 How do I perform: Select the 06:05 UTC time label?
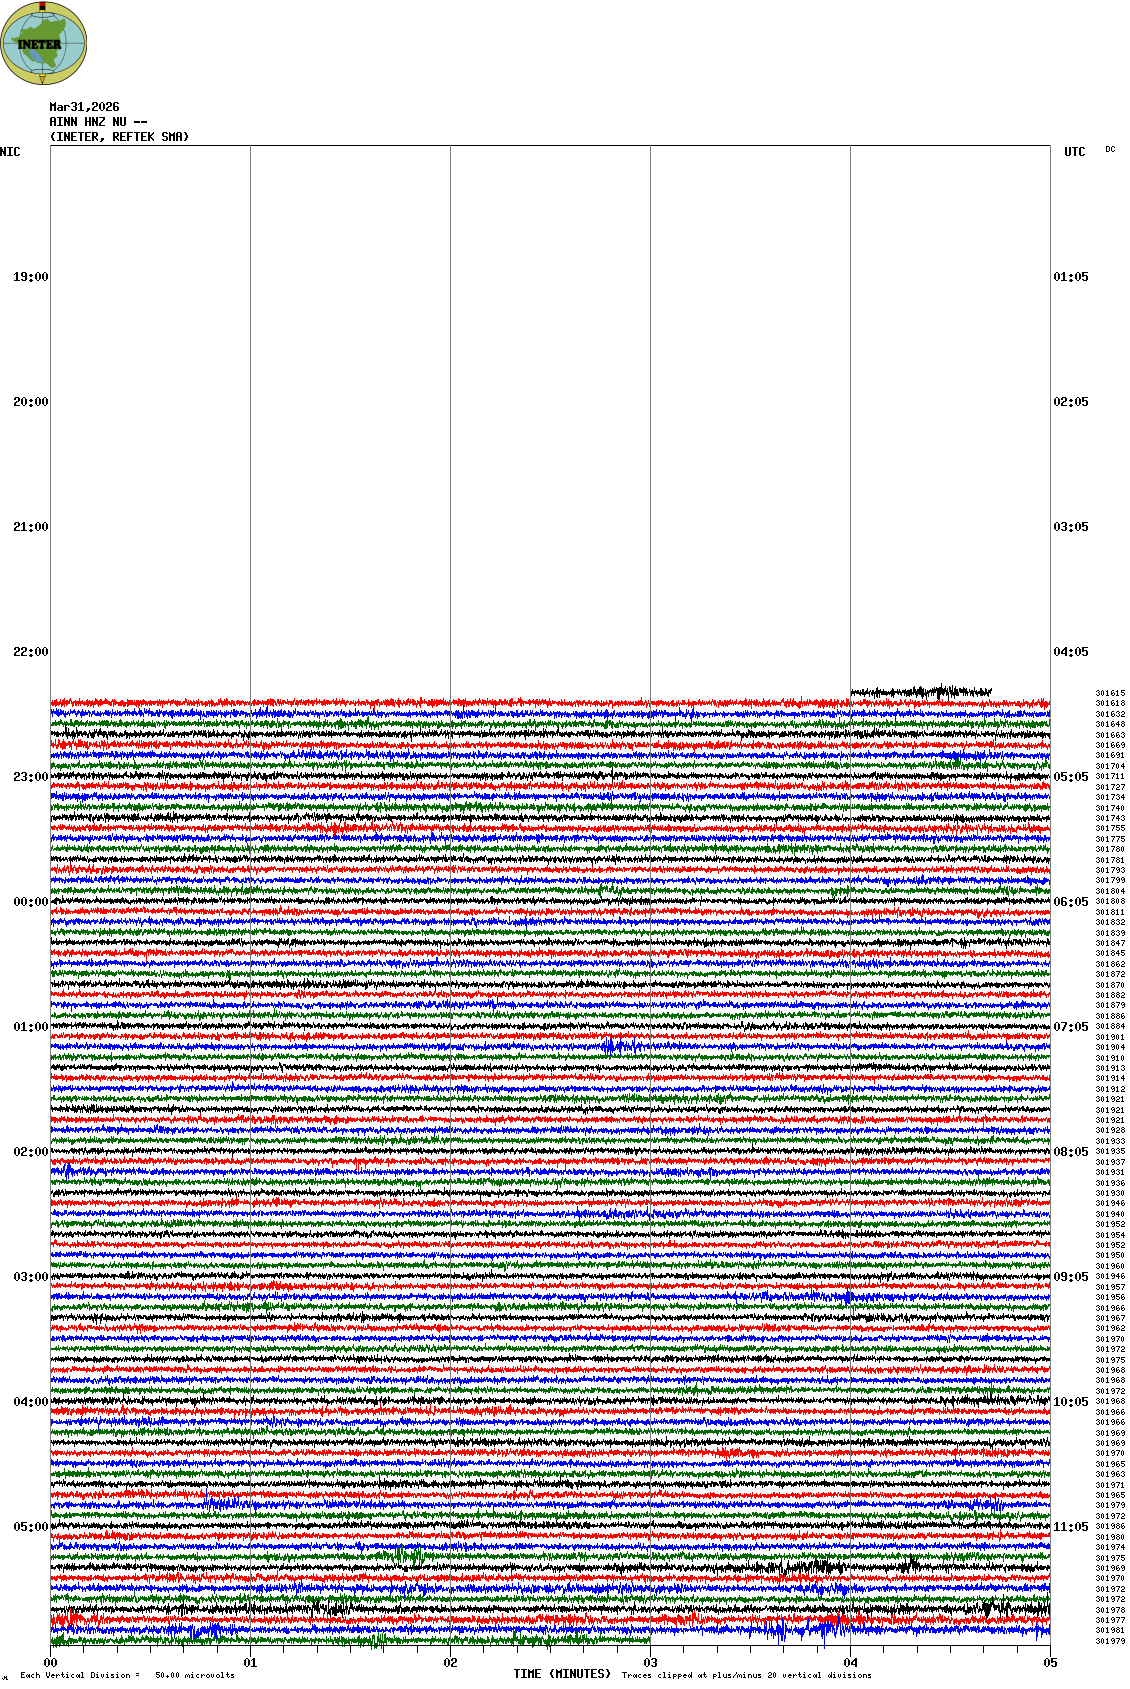click(x=1071, y=902)
